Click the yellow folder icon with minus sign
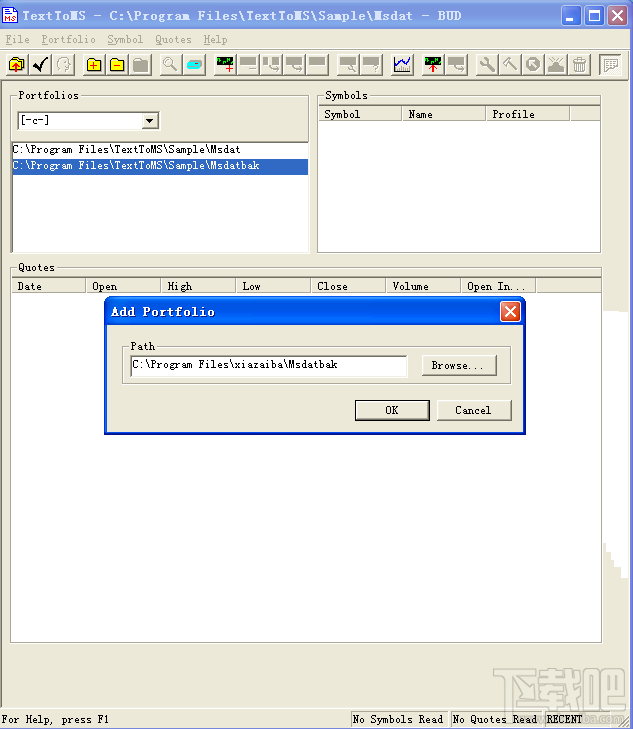The image size is (633, 729). click(x=117, y=65)
